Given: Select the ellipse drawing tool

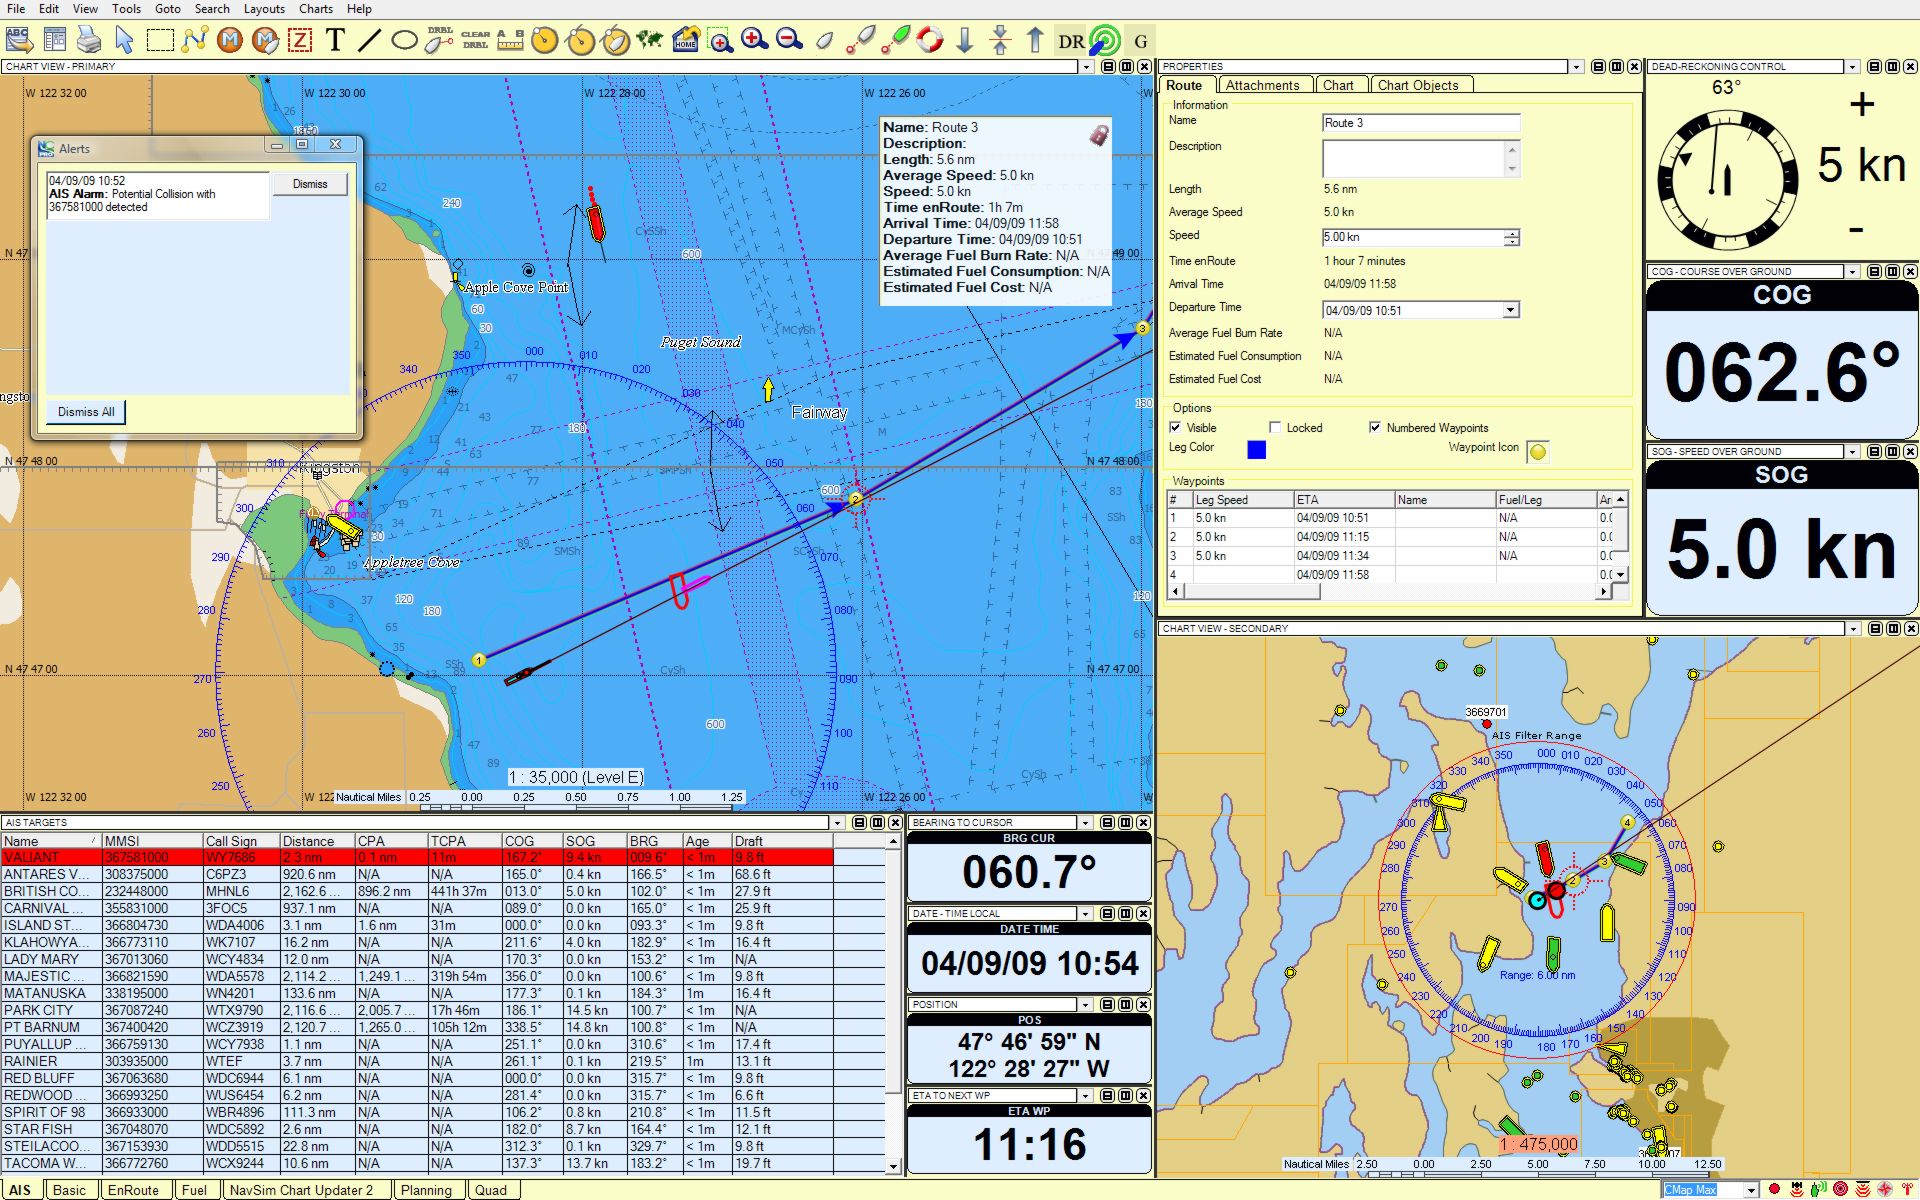Looking at the screenshot, I should [x=404, y=40].
